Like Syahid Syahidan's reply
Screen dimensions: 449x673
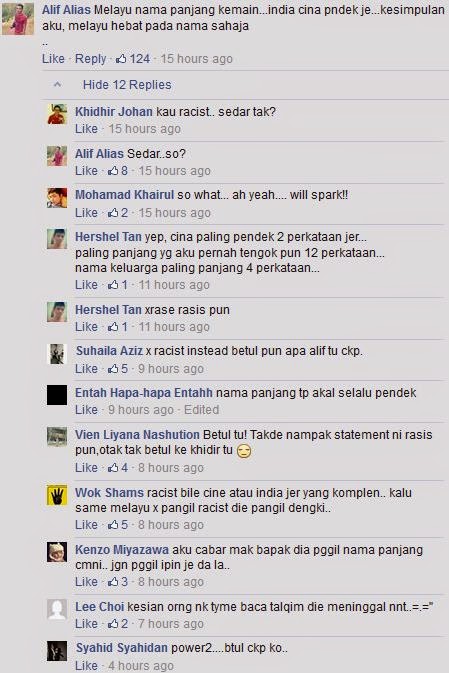[x=86, y=666]
